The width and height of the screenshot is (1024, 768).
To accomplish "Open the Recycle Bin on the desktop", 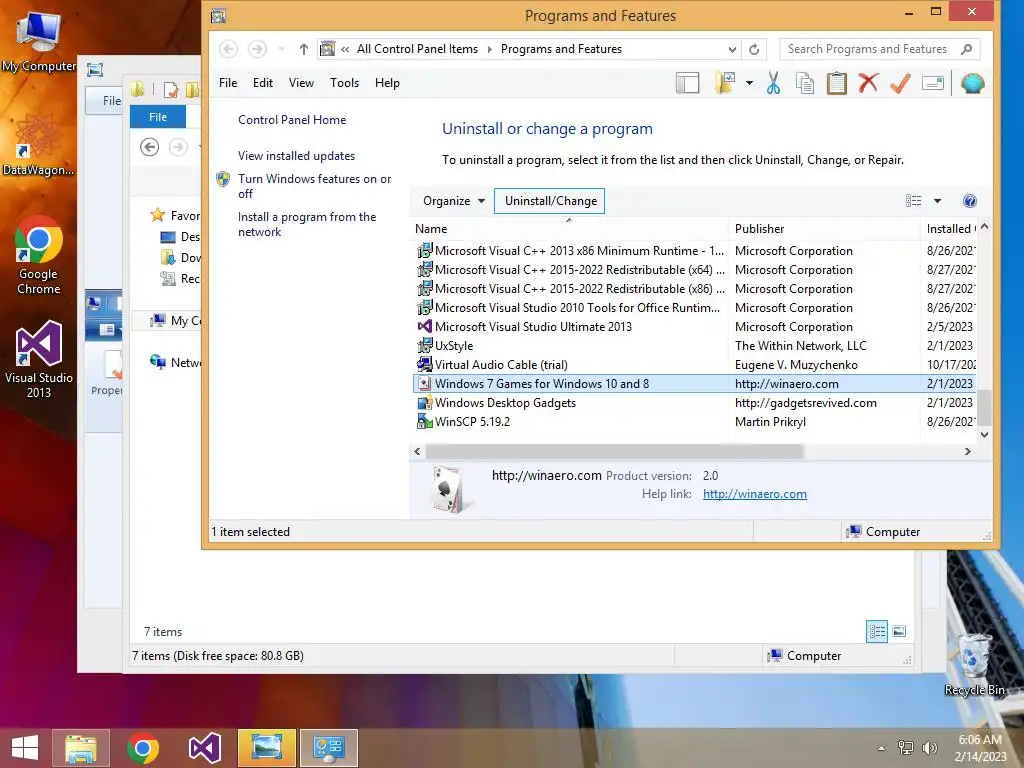I will 974,664.
